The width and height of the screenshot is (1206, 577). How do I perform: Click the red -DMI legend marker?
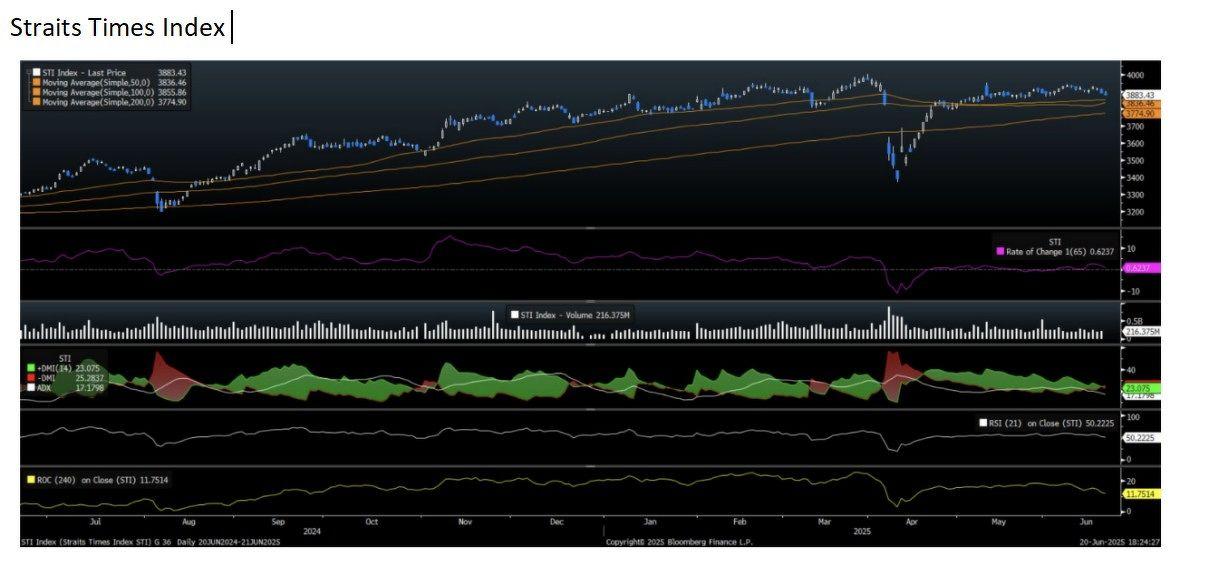point(31,378)
